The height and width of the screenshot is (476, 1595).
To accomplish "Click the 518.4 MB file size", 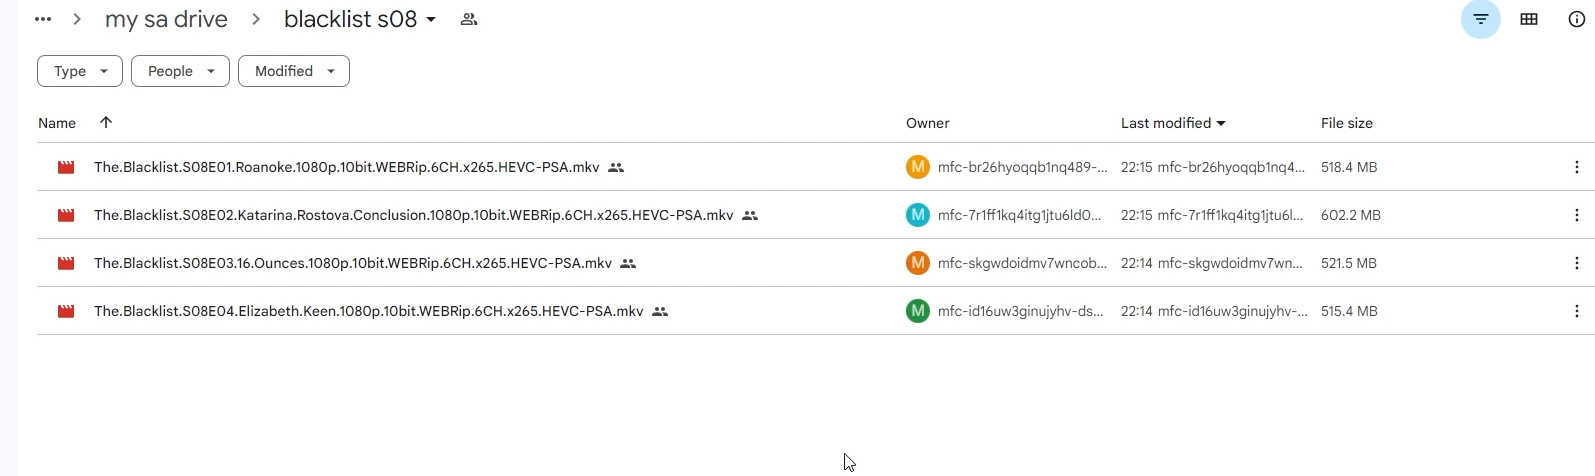I will (x=1349, y=167).
